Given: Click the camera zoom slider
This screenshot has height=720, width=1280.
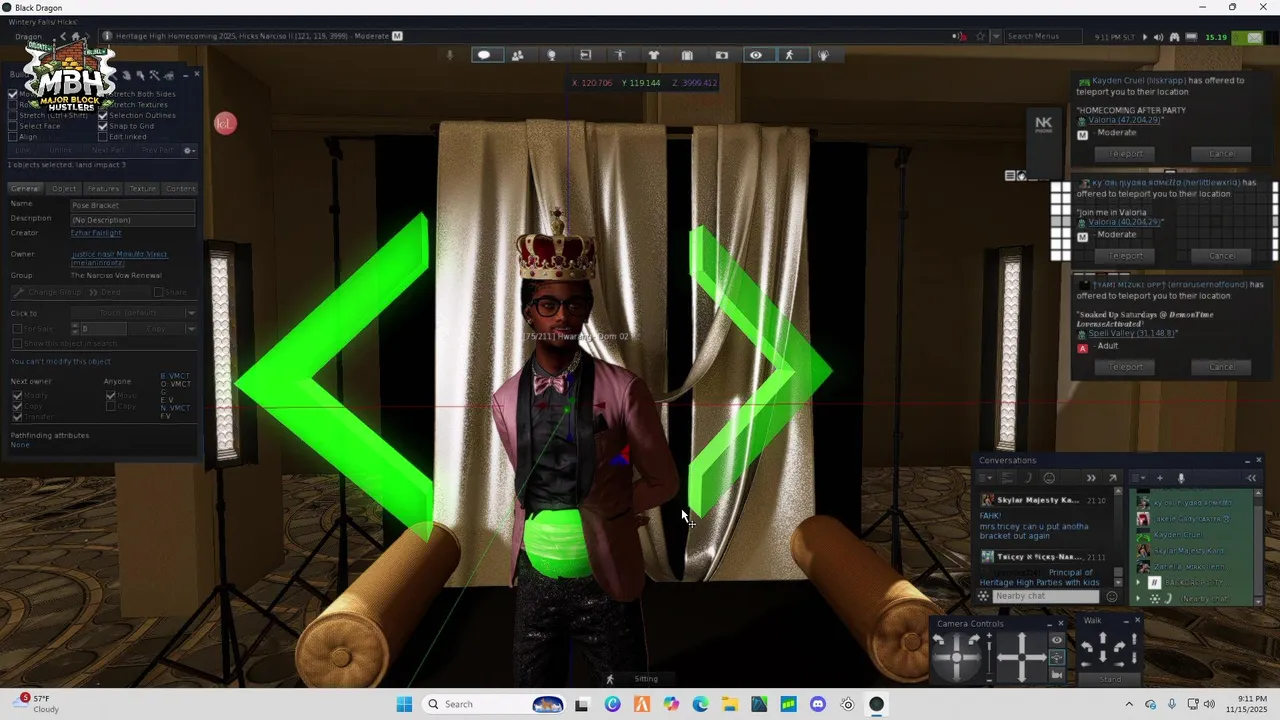Looking at the screenshot, I should coord(988,656).
